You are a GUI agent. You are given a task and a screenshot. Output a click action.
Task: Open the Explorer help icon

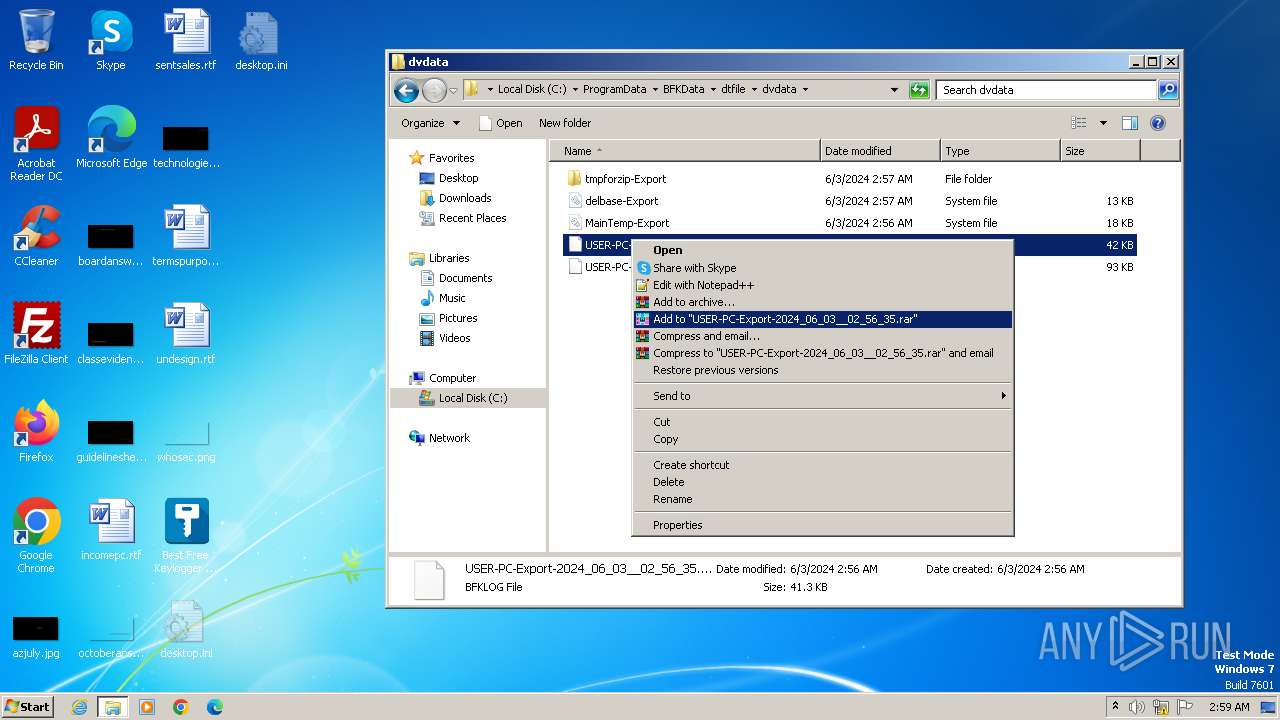1158,123
